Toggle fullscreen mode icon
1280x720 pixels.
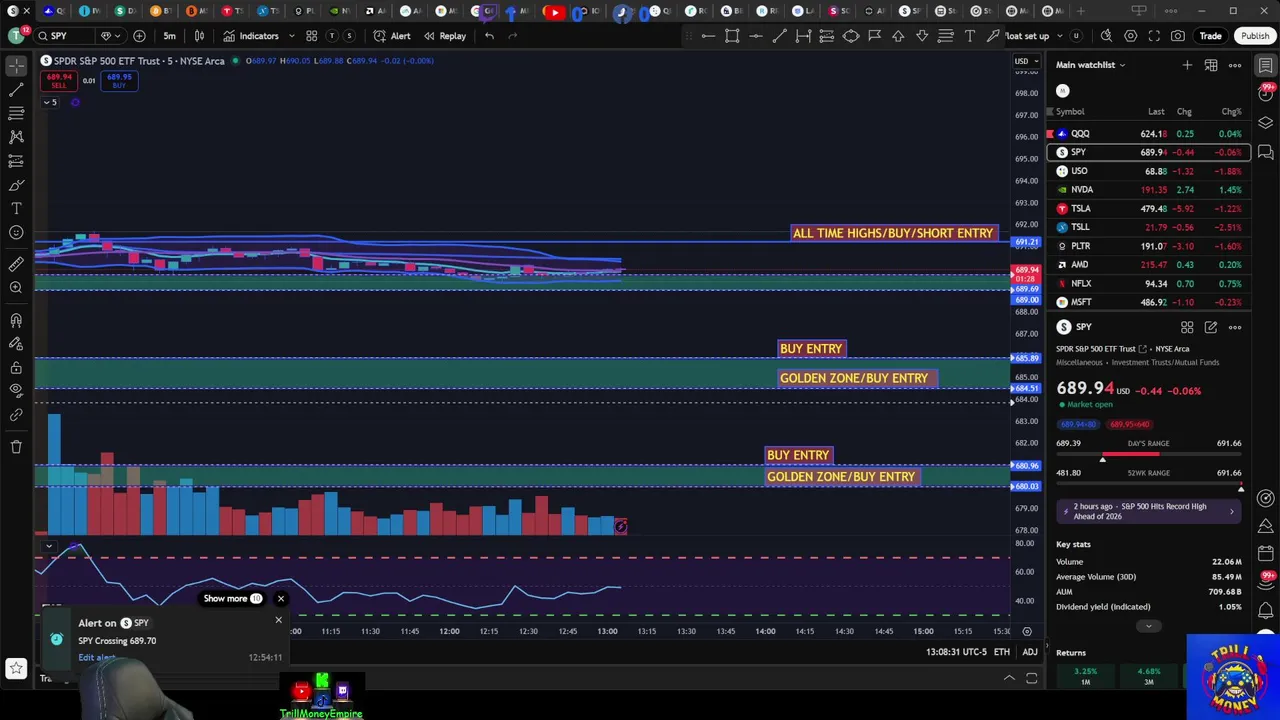1154,36
